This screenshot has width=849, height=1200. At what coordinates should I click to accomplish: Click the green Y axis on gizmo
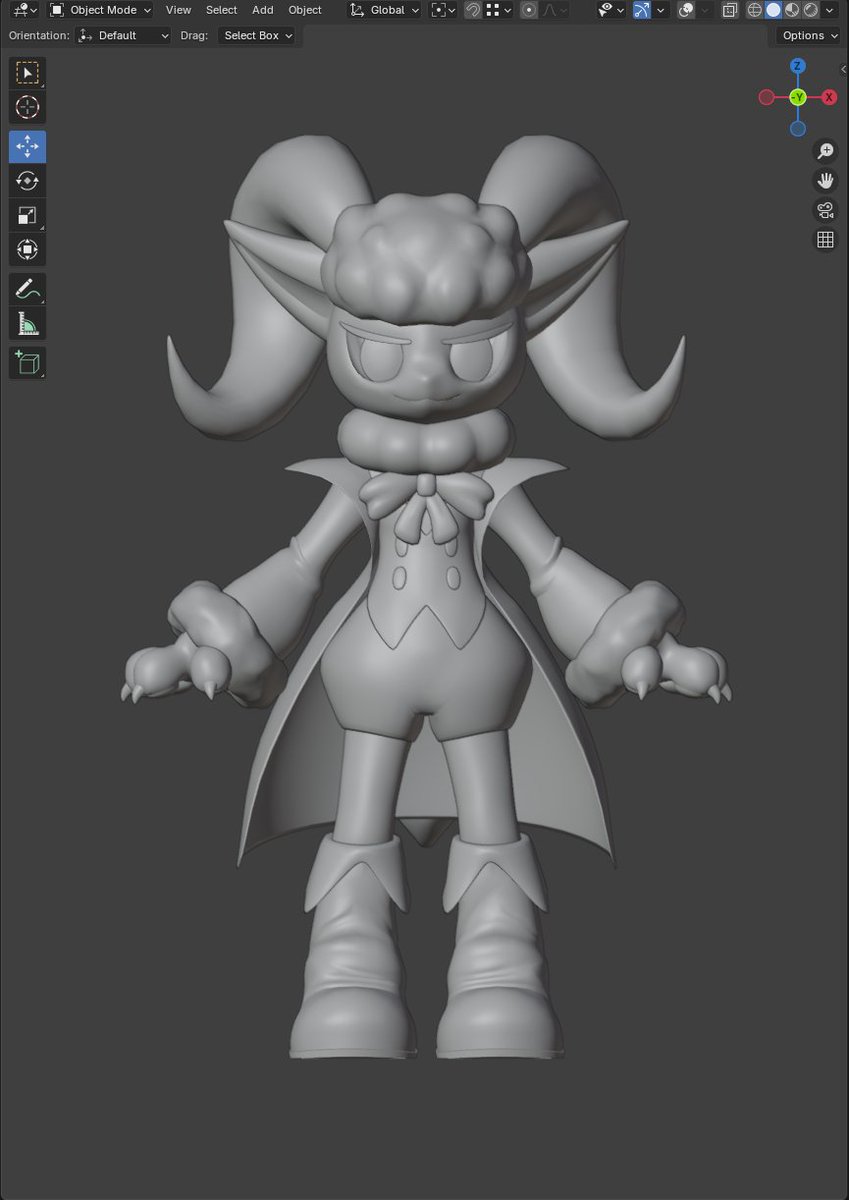(798, 97)
